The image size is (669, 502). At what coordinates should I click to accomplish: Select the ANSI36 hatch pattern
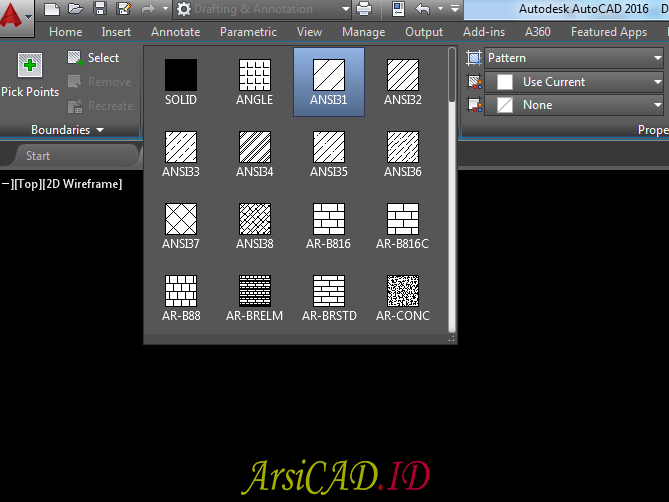[x=403, y=154]
